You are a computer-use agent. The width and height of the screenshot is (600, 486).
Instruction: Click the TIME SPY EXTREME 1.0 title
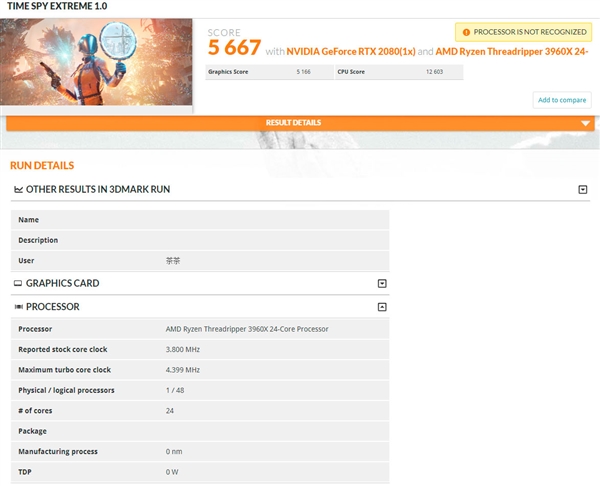(57, 6)
